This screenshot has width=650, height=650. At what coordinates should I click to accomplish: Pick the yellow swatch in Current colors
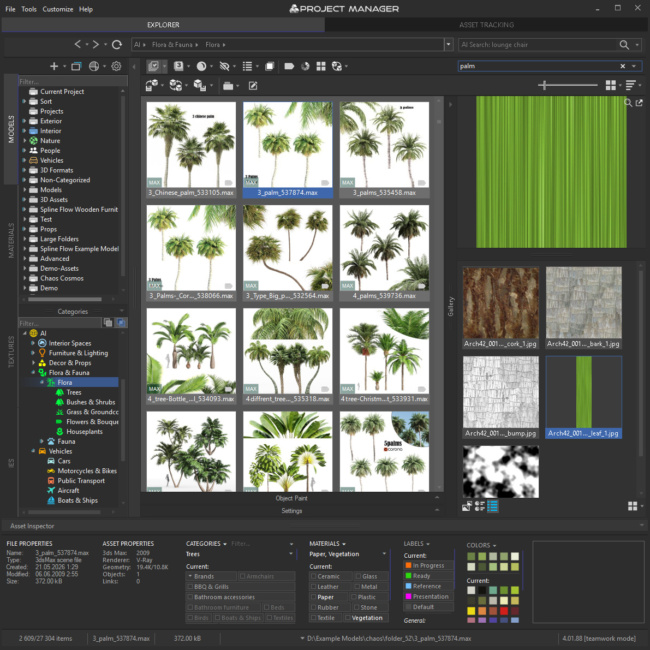click(471, 611)
